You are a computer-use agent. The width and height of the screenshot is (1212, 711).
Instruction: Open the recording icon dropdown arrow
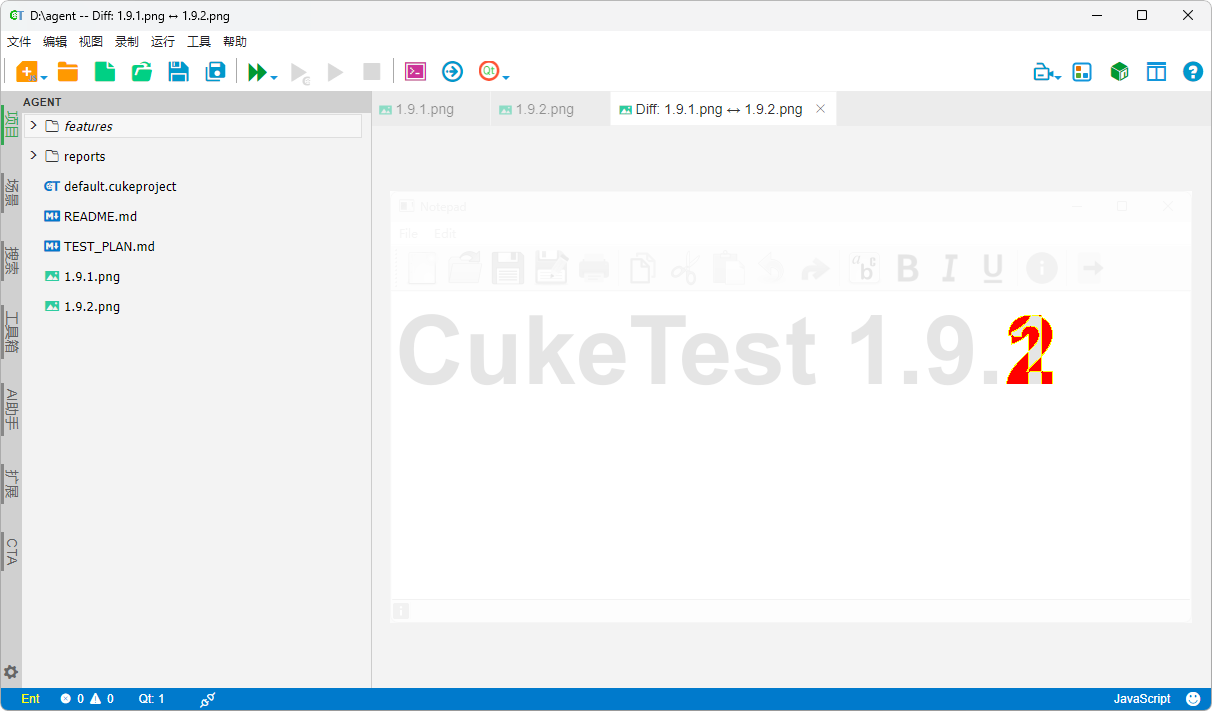point(1058,77)
